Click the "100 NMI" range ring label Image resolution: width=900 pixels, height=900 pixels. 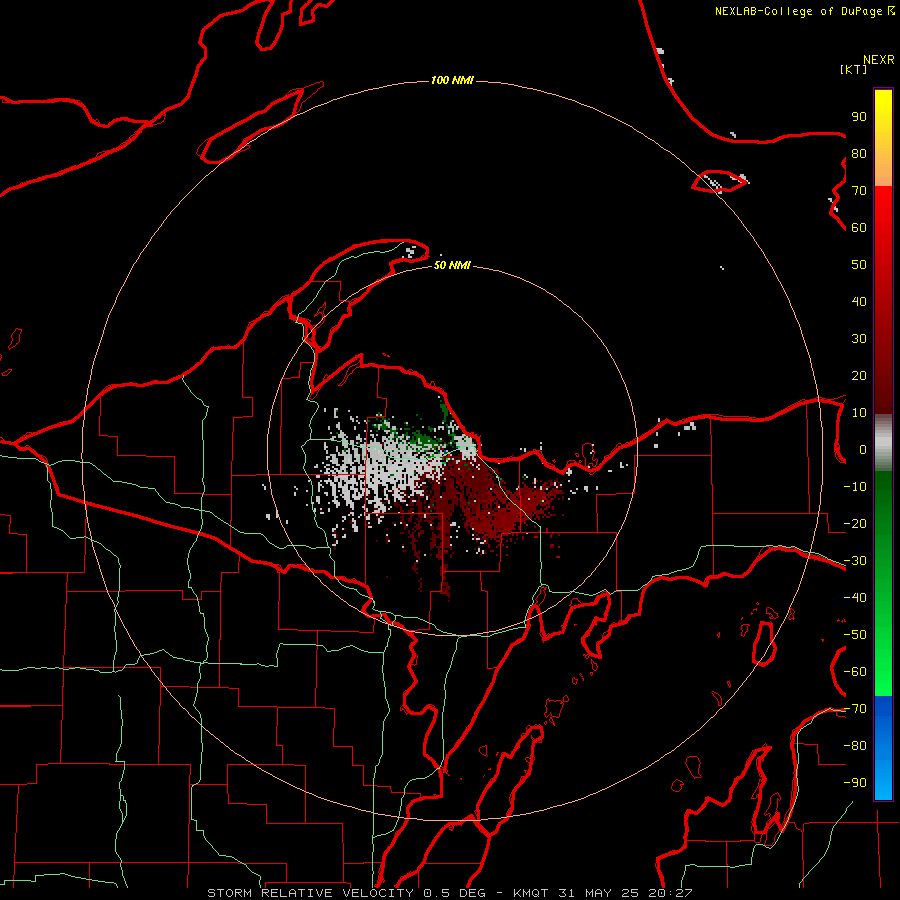point(452,80)
